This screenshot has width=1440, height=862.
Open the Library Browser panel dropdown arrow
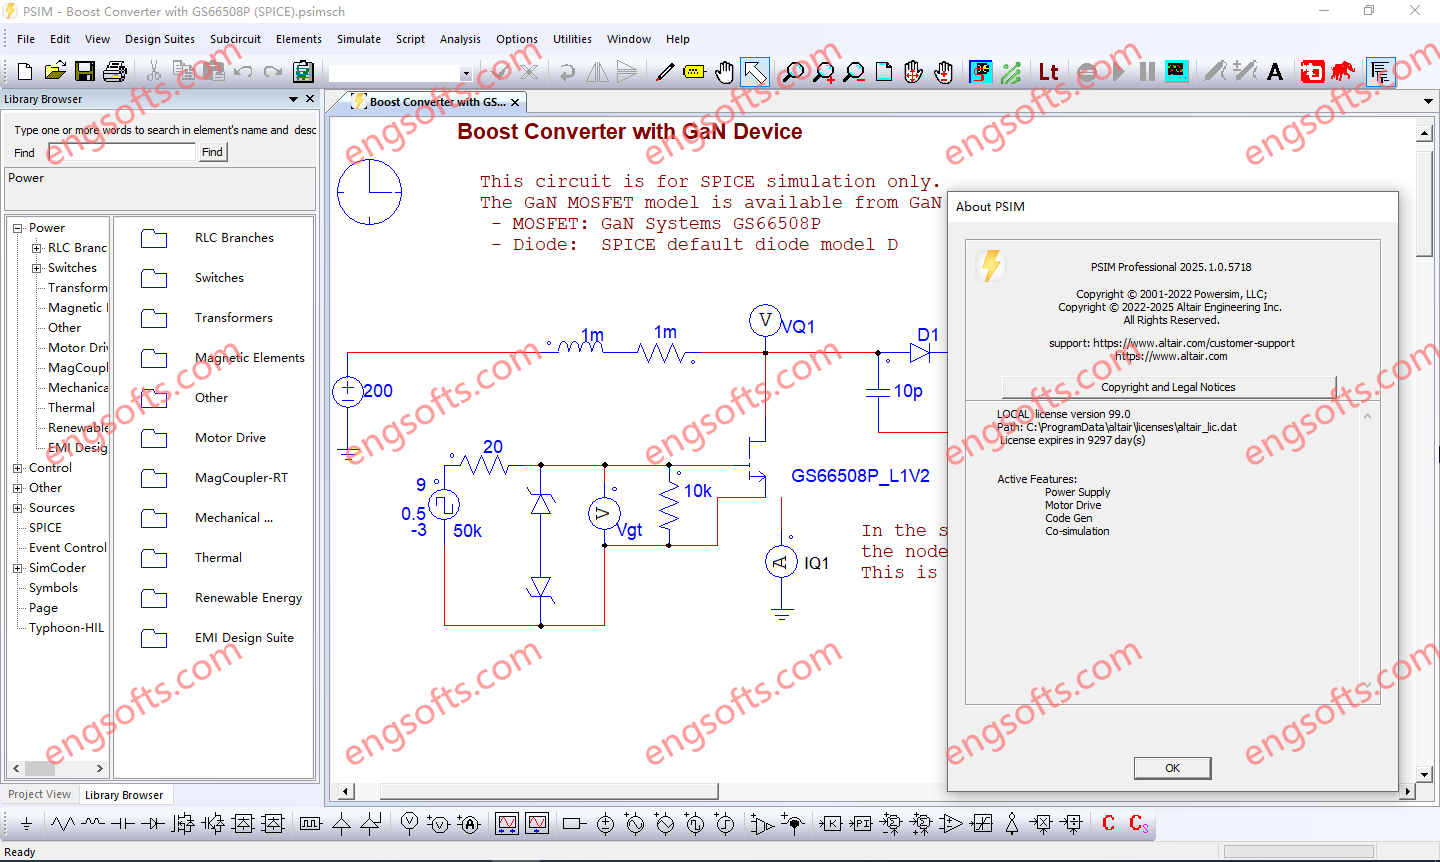[x=293, y=99]
